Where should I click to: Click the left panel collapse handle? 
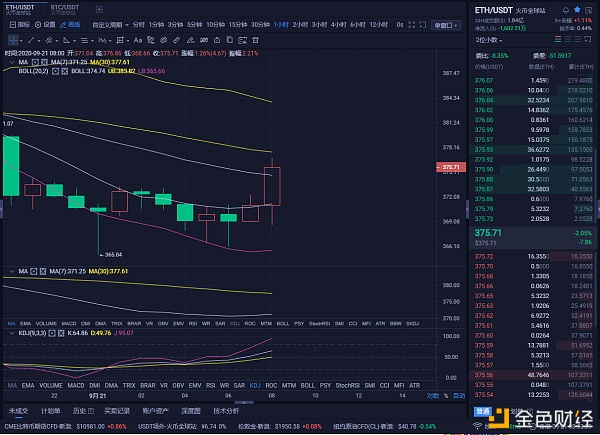(x=2, y=210)
